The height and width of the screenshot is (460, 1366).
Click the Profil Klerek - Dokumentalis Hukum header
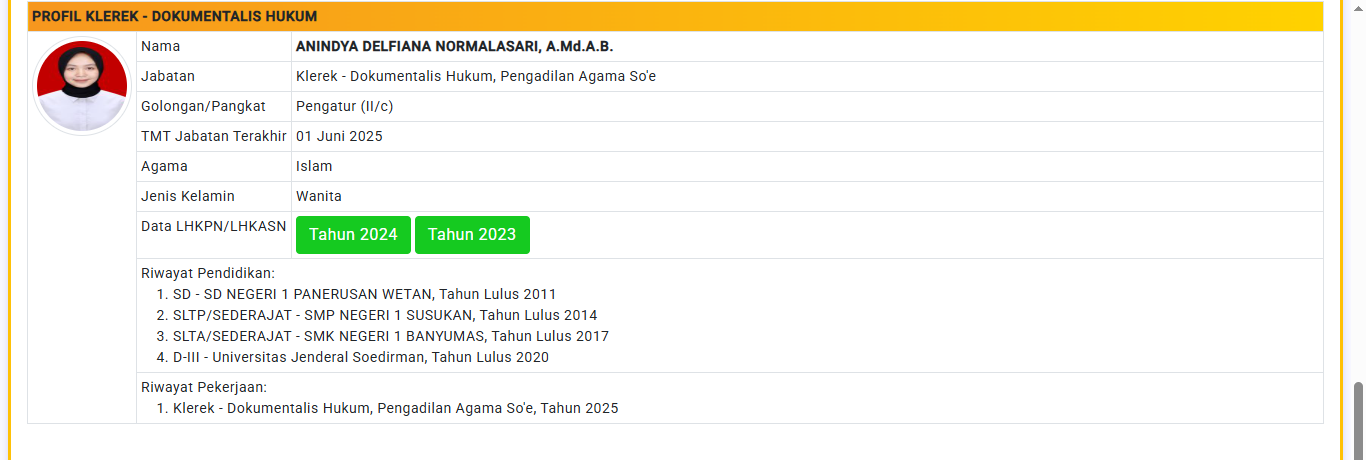tap(174, 17)
